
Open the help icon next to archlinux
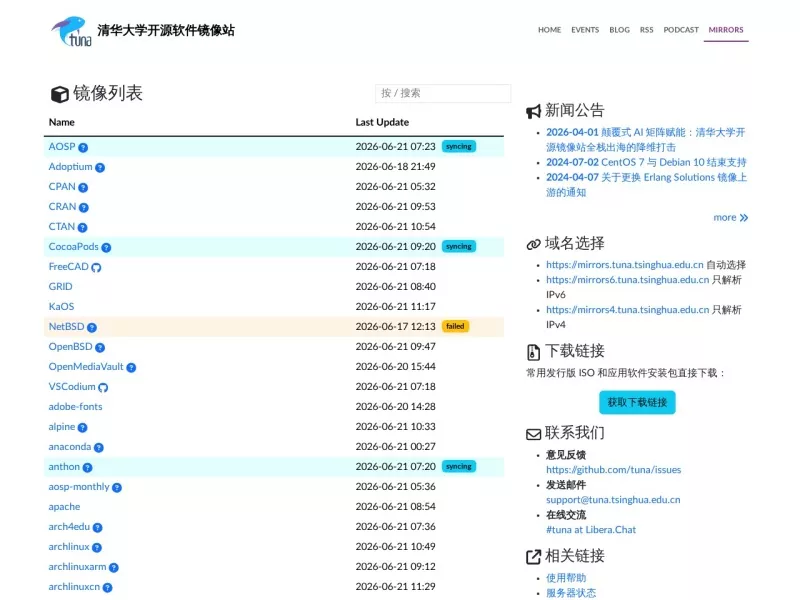click(97, 547)
